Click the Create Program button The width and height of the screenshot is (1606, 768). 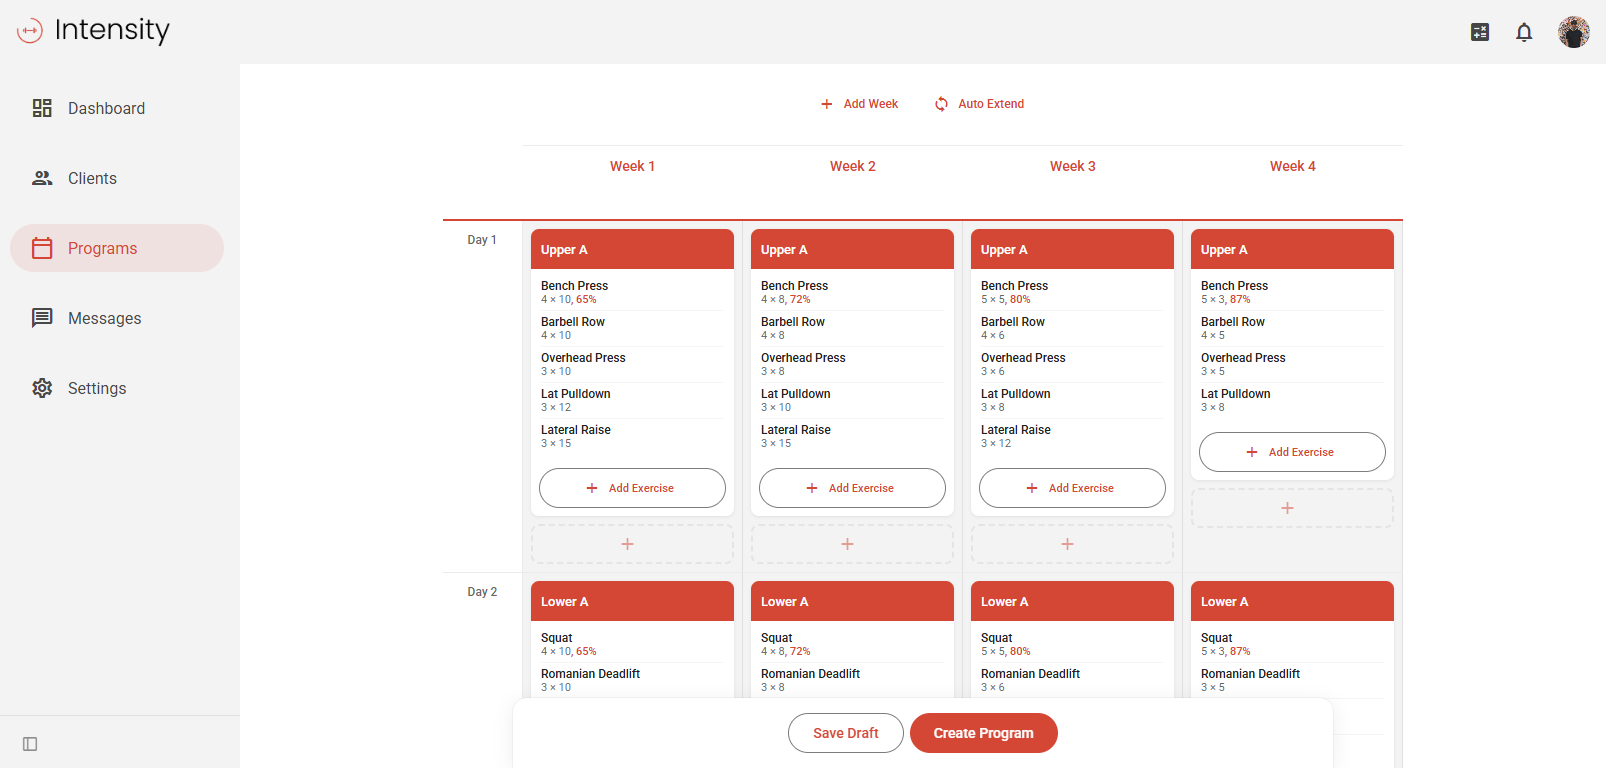(x=983, y=733)
